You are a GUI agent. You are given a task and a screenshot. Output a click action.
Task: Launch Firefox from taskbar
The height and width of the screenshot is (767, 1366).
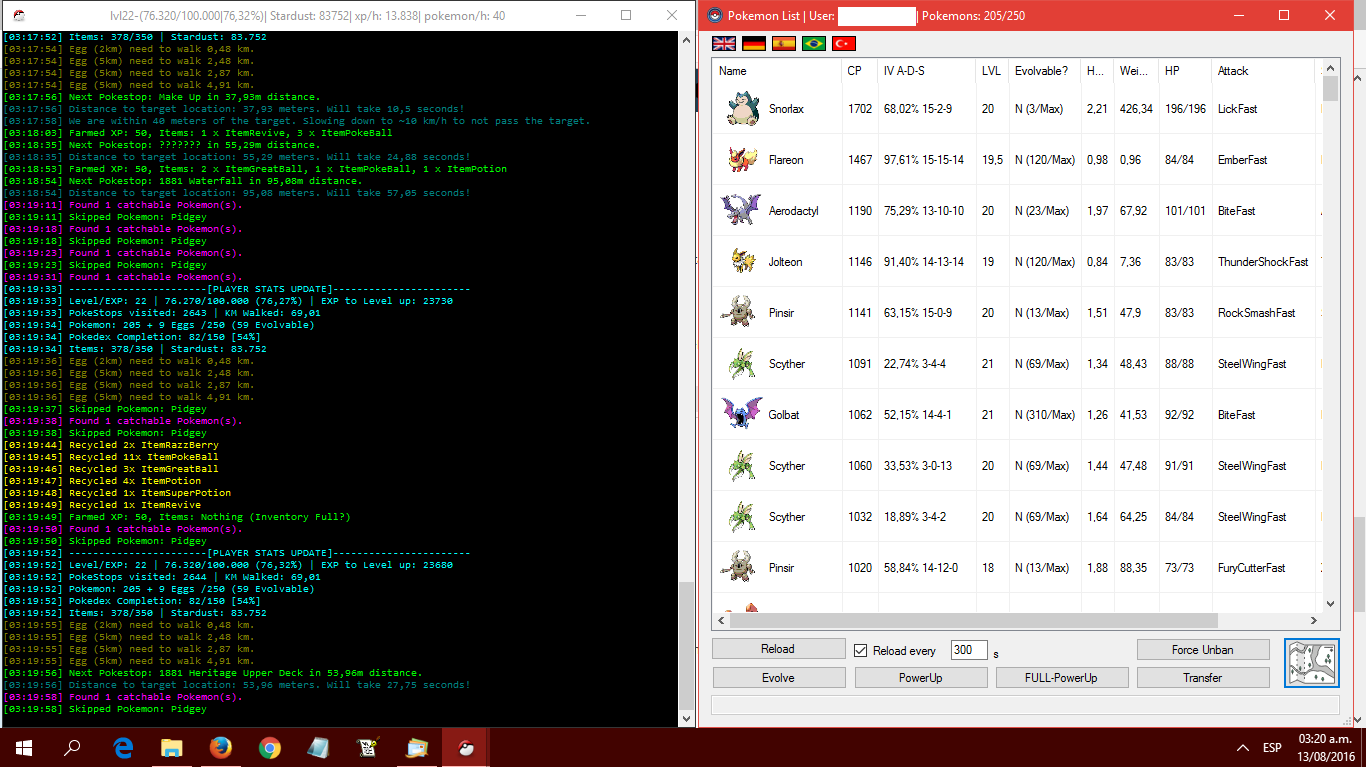point(221,747)
